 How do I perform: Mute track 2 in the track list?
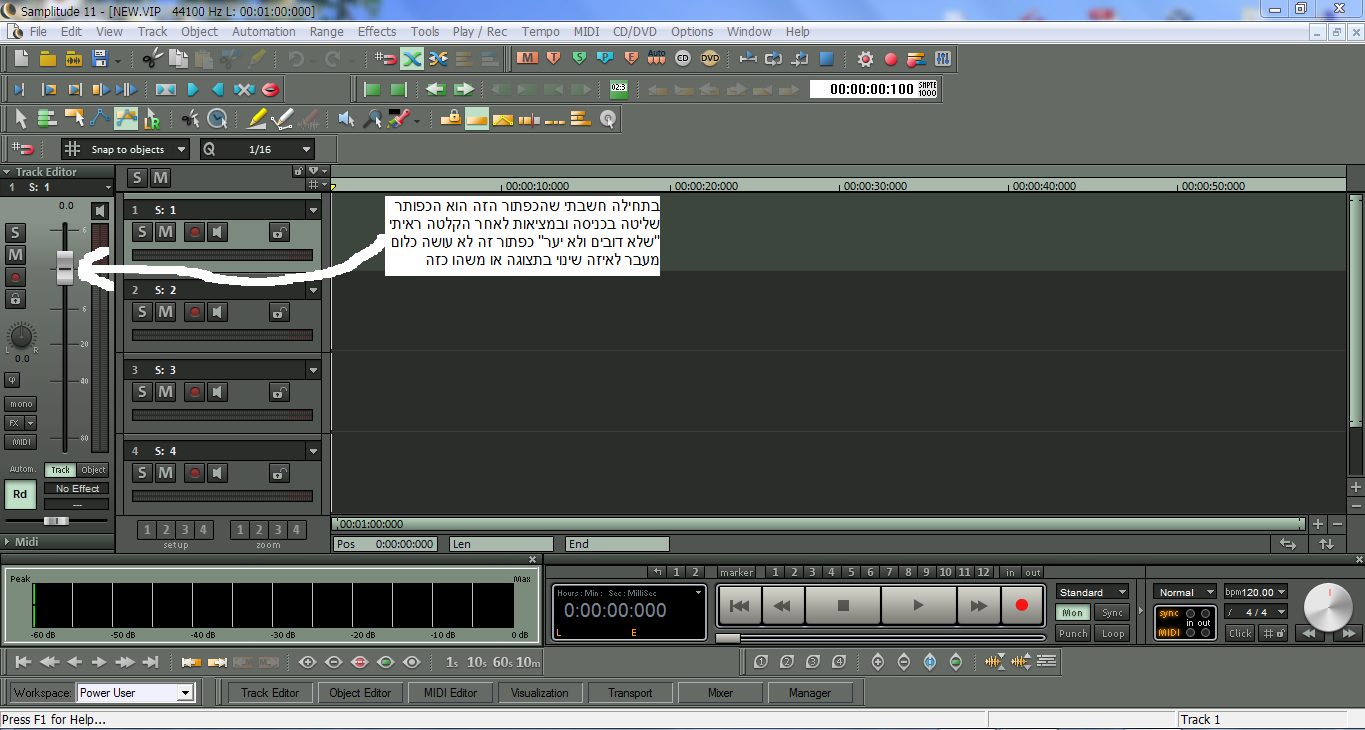[166, 312]
